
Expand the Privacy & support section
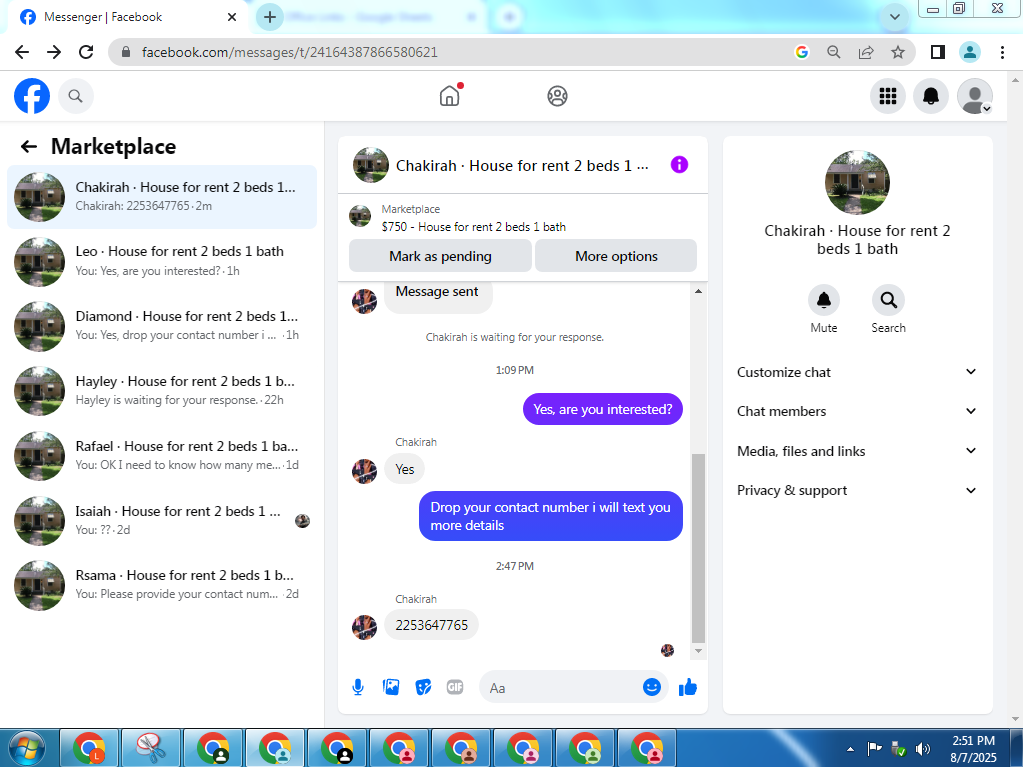pos(857,490)
